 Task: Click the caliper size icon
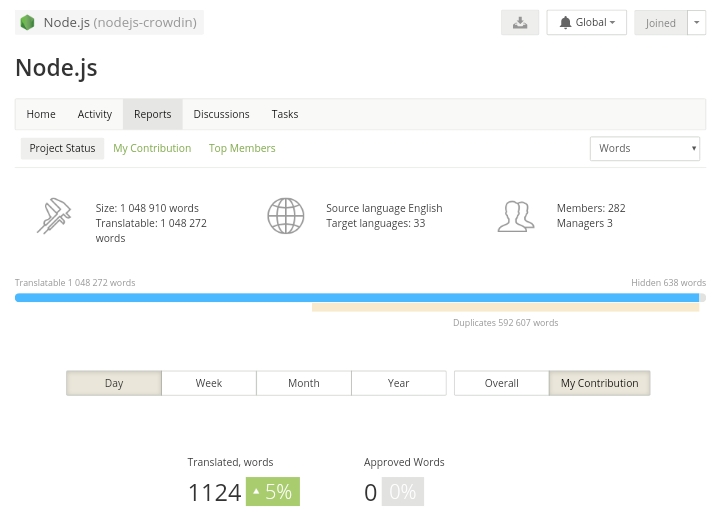pos(54,216)
